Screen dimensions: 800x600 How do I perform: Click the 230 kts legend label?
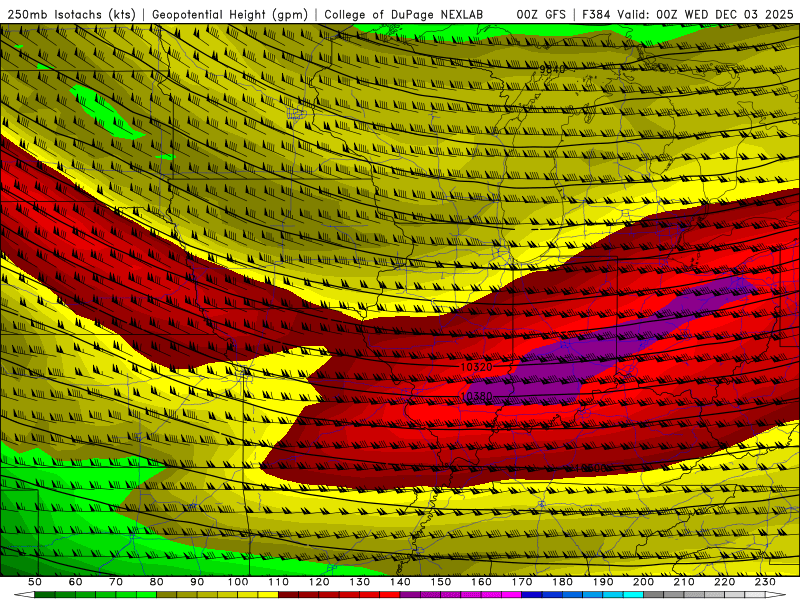tap(765, 582)
